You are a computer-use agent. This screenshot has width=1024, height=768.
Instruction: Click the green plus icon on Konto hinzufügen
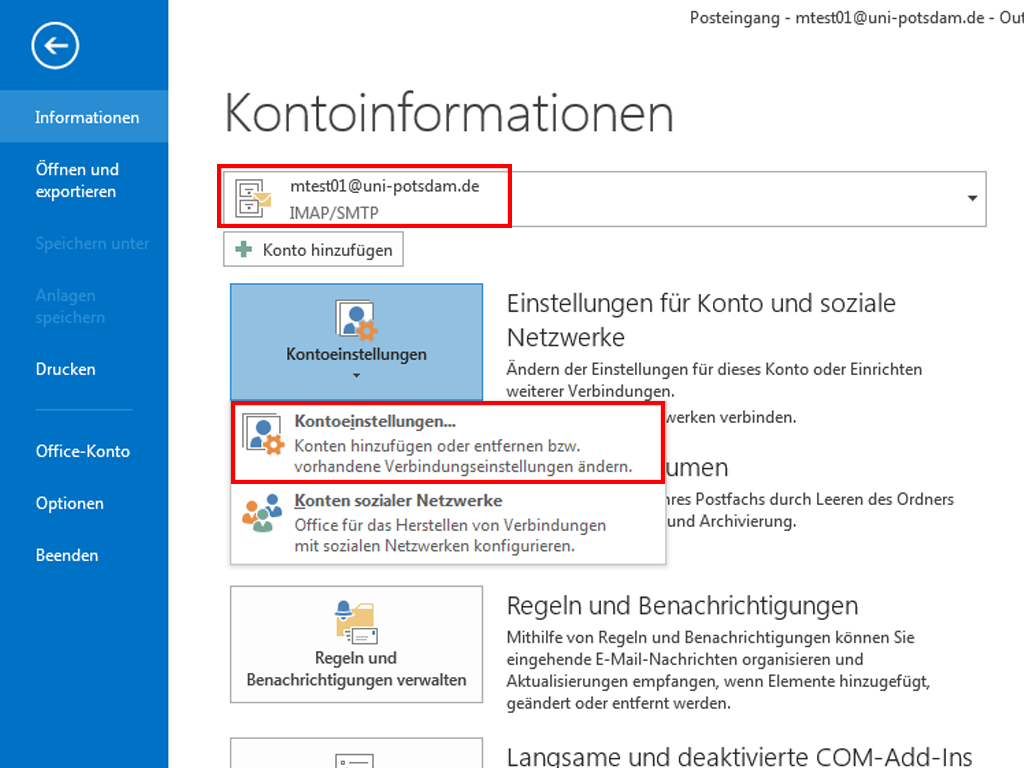[x=243, y=250]
